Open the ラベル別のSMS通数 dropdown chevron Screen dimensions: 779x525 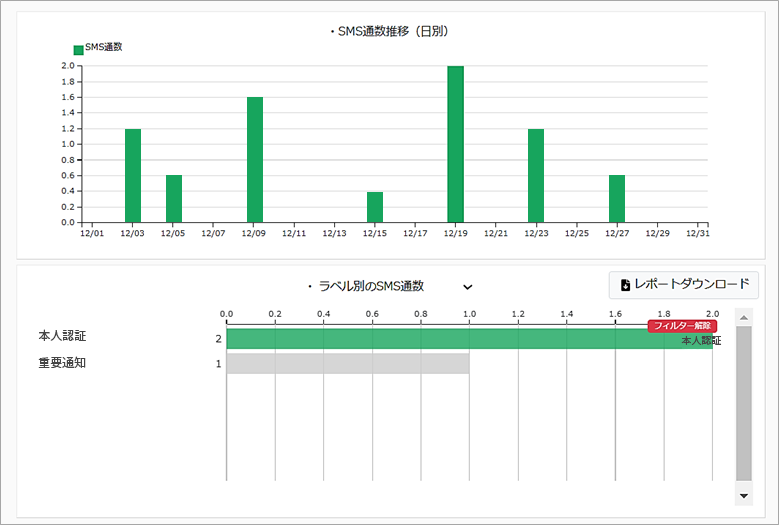click(467, 287)
